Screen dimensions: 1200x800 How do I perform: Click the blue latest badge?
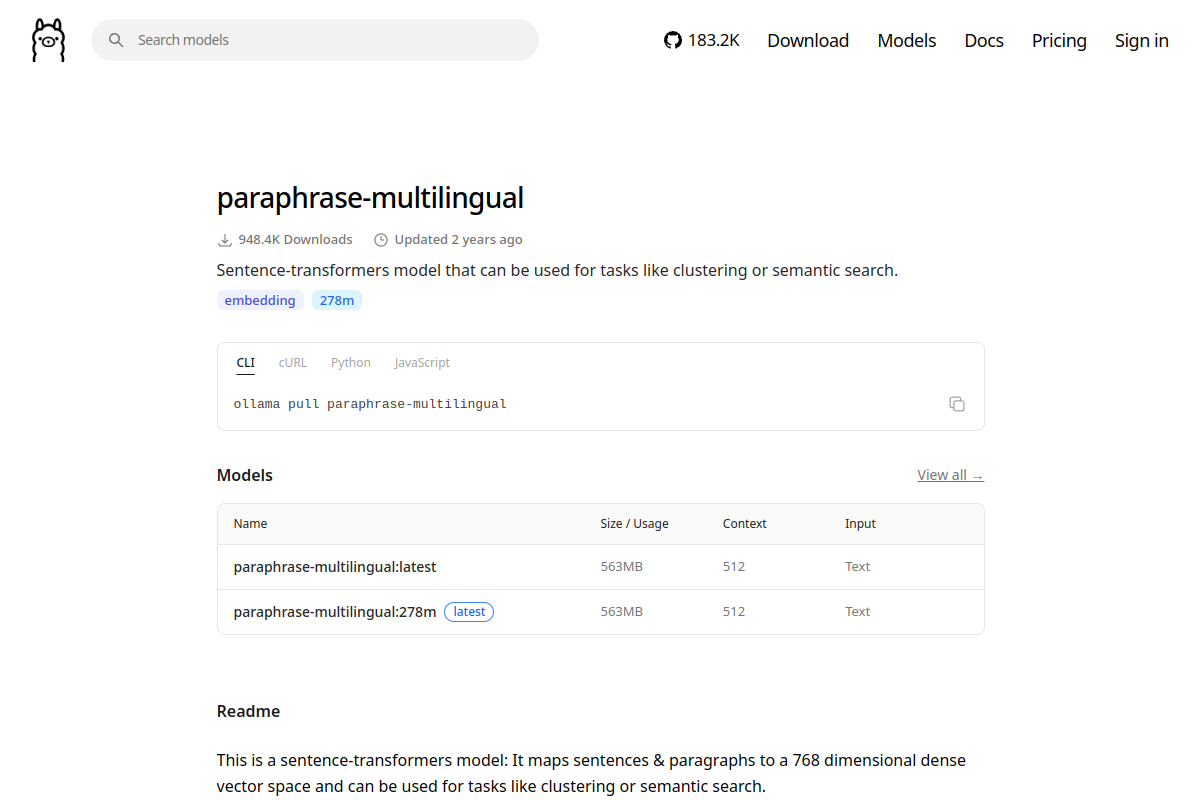coord(469,611)
